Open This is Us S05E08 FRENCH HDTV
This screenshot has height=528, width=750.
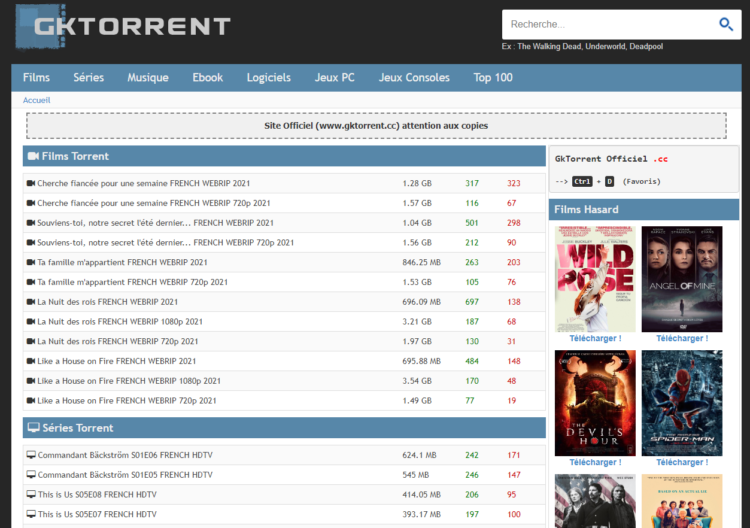point(97,494)
